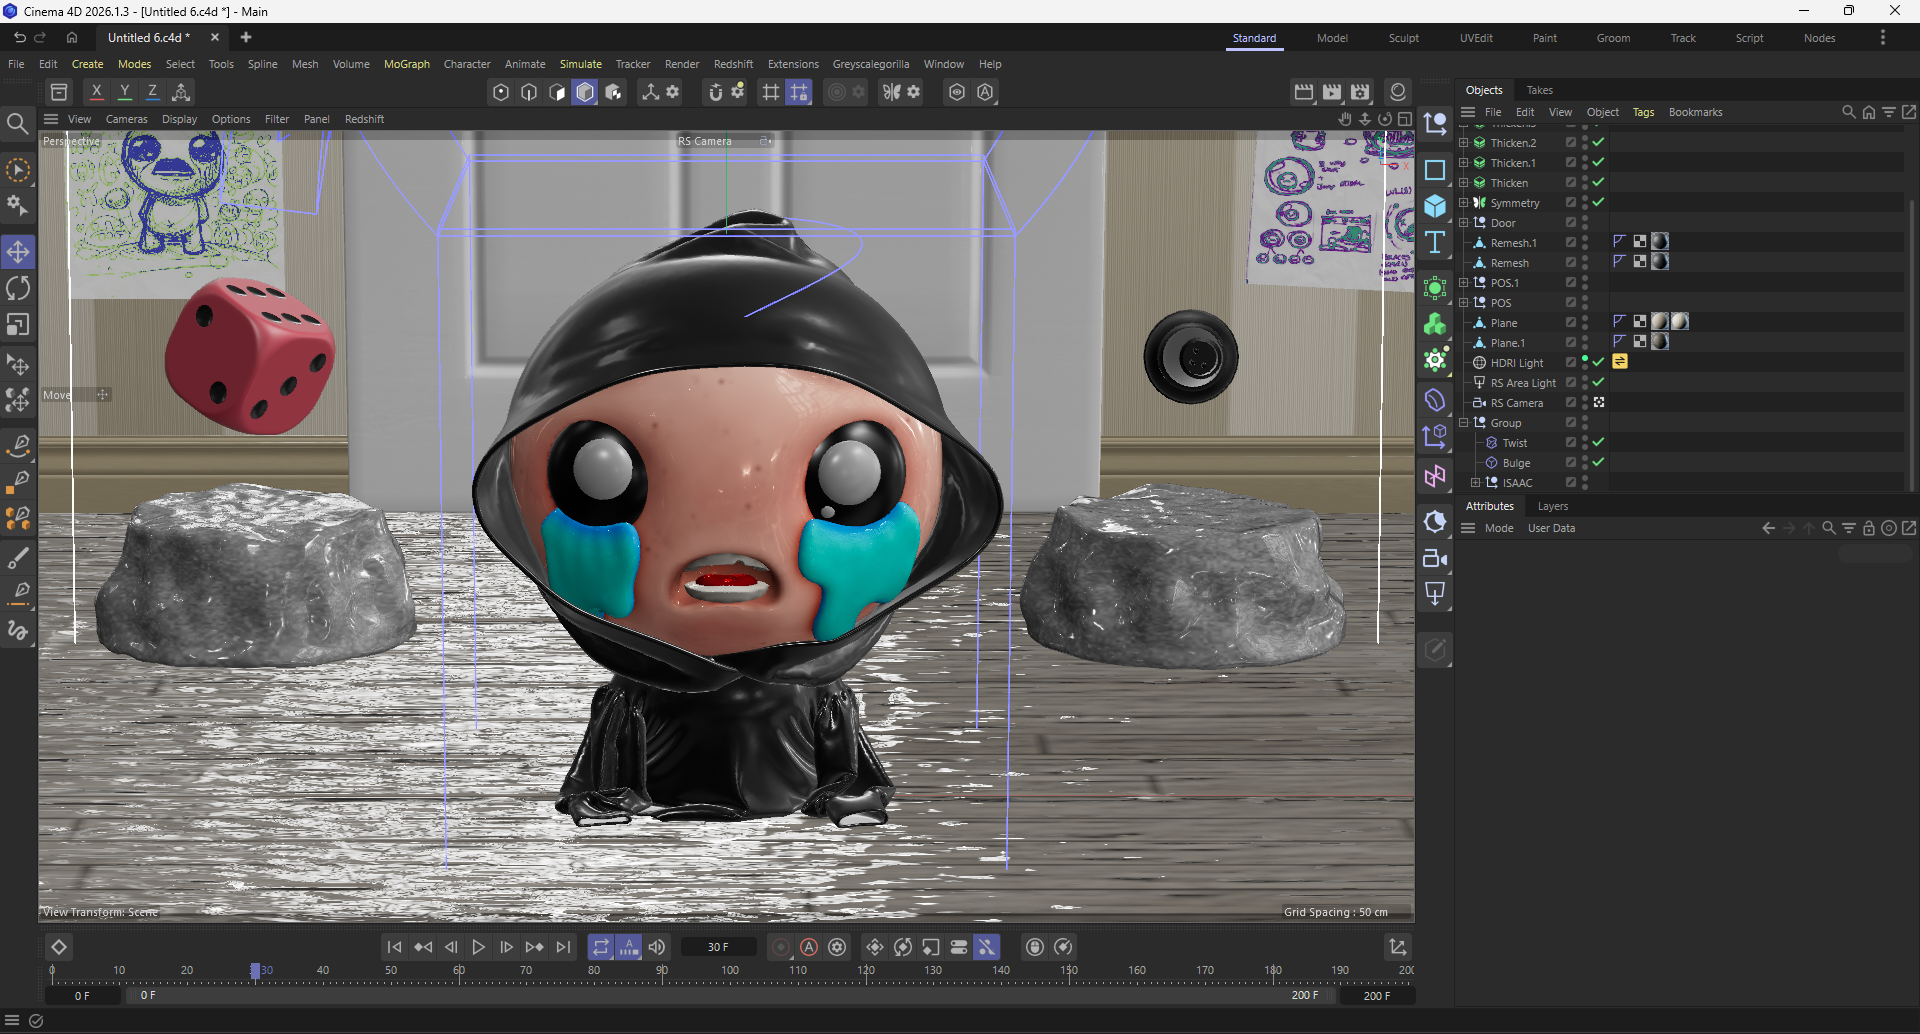1920x1034 pixels.
Task: Expand the Thicken.2 object
Action: coord(1464,142)
